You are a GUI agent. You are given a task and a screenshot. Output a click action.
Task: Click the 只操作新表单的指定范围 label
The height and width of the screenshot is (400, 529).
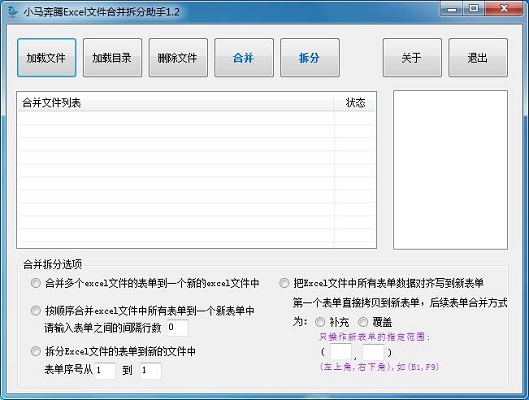pyautogui.click(x=374, y=337)
